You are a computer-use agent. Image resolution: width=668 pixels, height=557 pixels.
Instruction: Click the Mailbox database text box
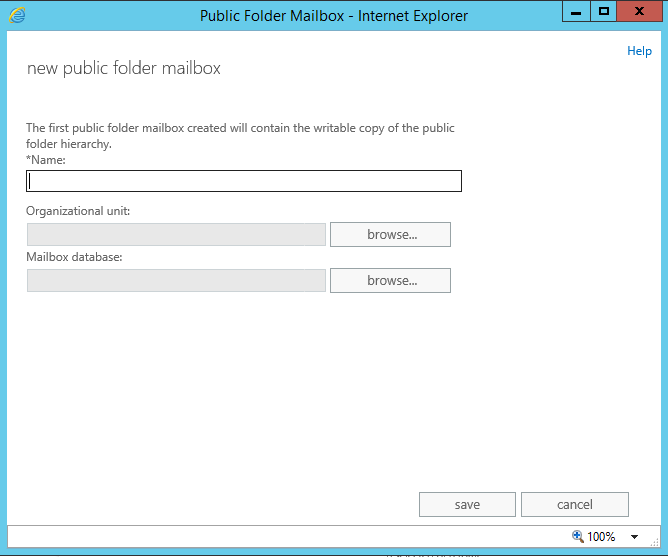pyautogui.click(x=176, y=280)
